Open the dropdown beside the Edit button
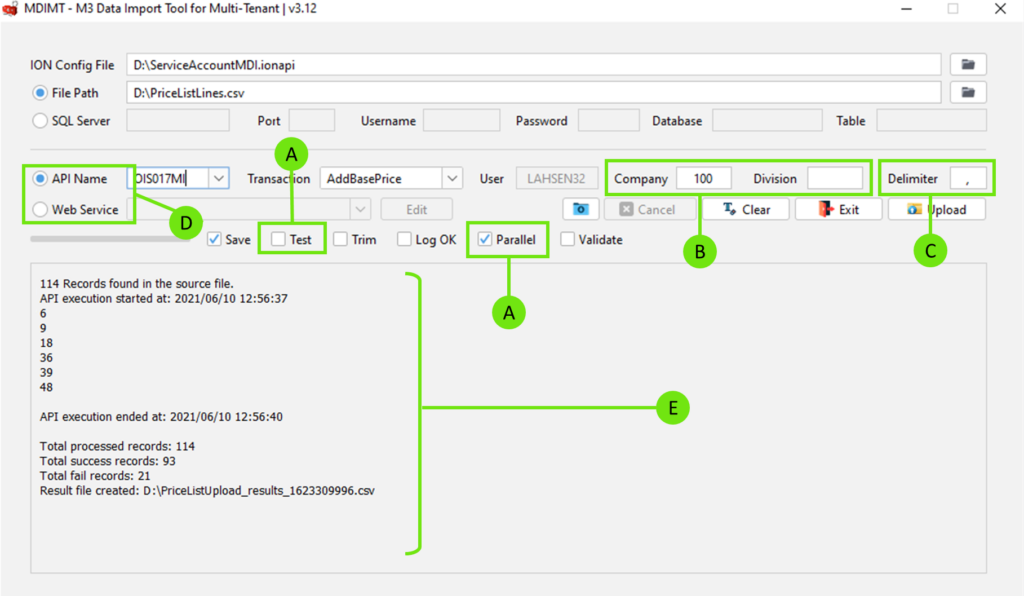The image size is (1024, 596). [x=358, y=209]
